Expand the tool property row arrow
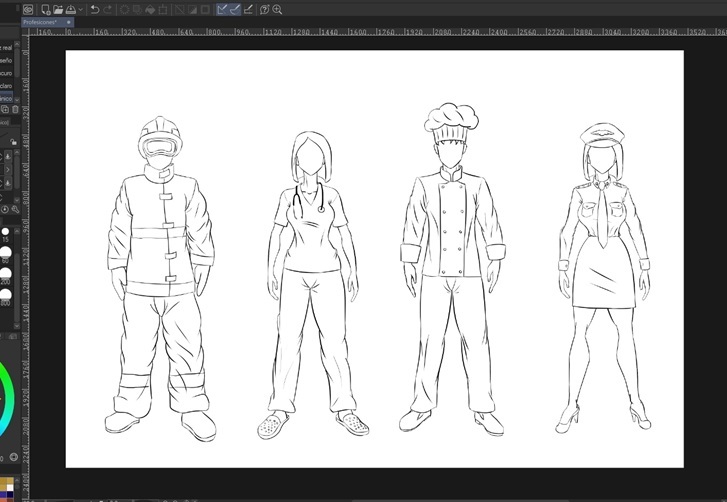Image resolution: width=727 pixels, height=502 pixels. click(x=8, y=170)
